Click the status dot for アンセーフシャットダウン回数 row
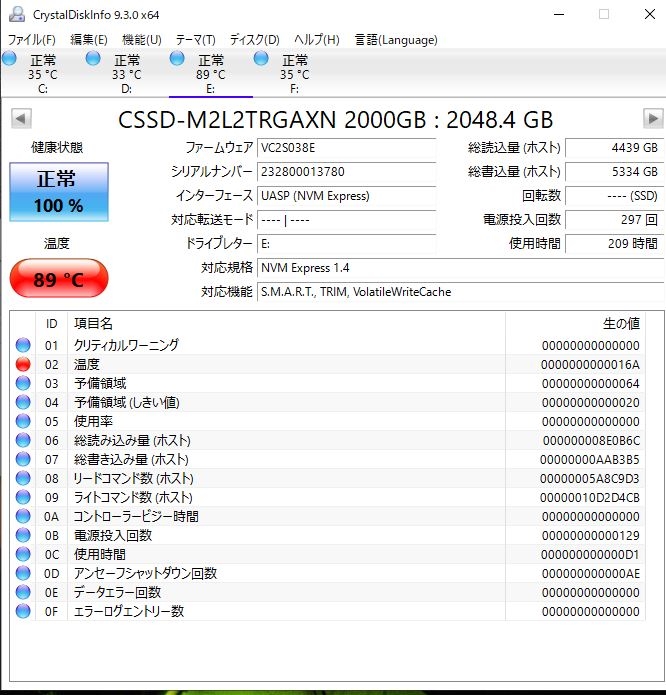Viewport: 666px width, 695px height. [x=23, y=573]
